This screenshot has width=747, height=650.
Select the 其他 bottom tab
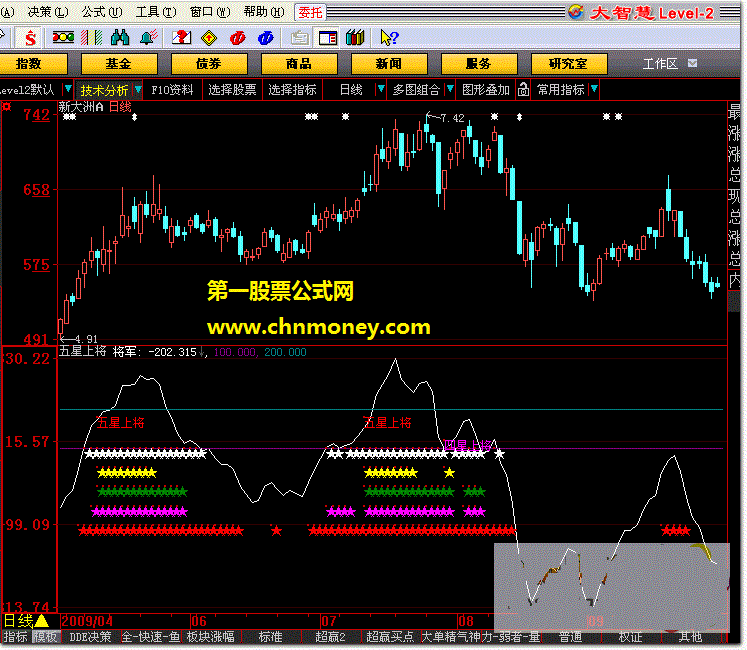click(690, 637)
